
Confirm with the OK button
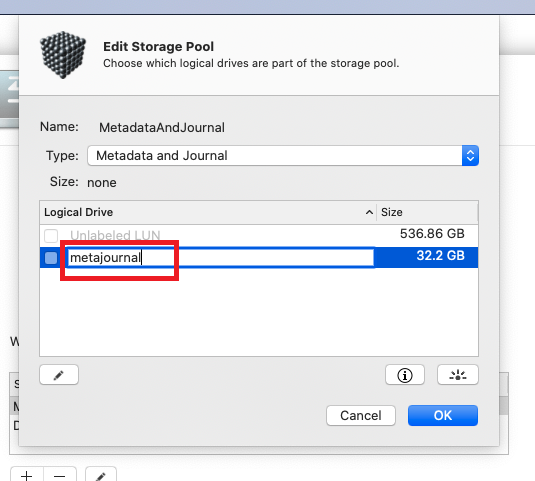pyautogui.click(x=443, y=416)
